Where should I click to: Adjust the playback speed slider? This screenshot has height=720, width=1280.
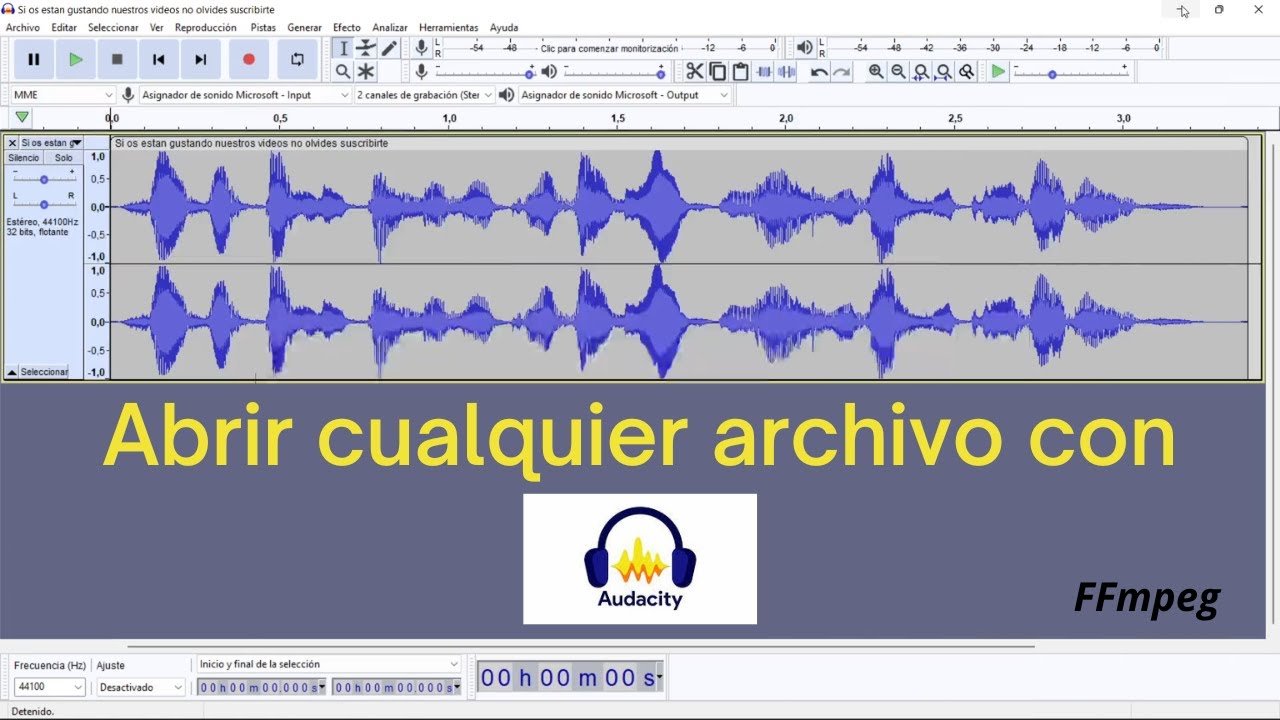pyautogui.click(x=1071, y=71)
